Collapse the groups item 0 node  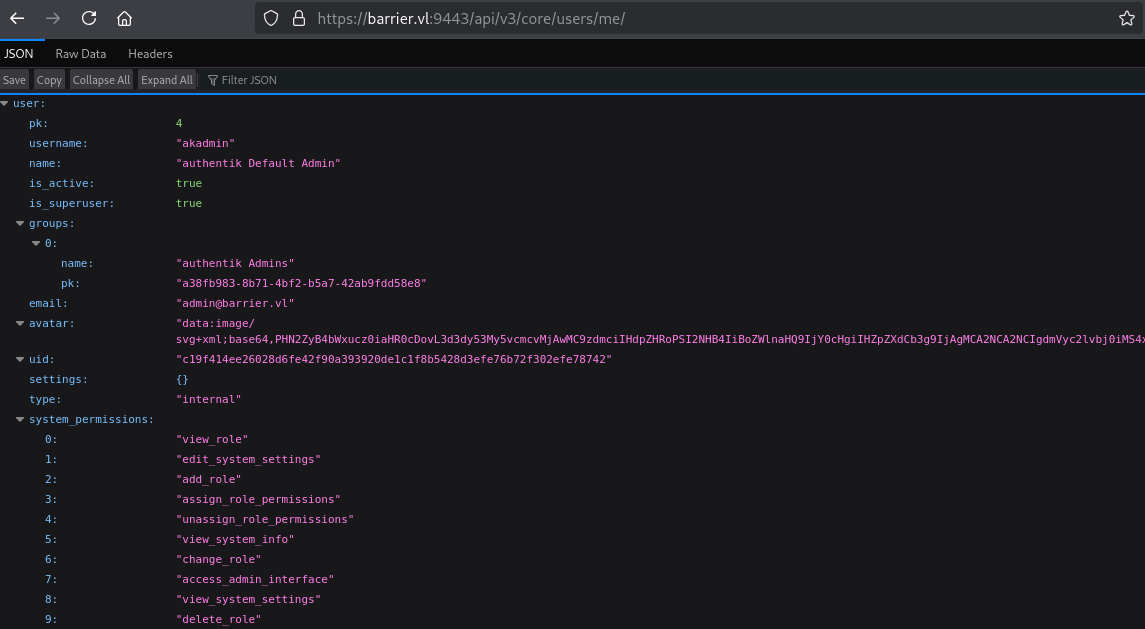pyautogui.click(x=37, y=243)
